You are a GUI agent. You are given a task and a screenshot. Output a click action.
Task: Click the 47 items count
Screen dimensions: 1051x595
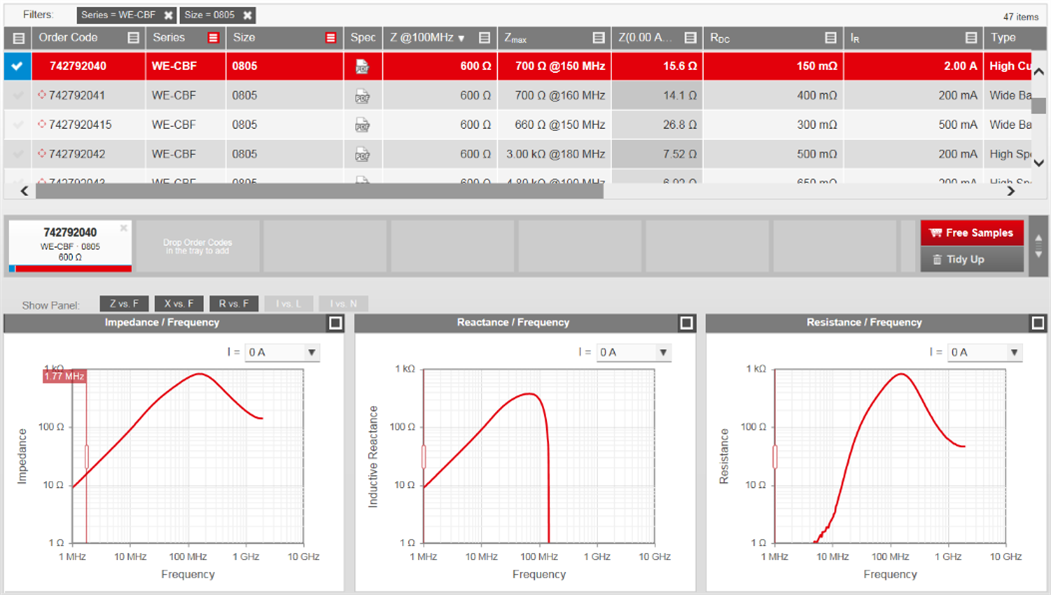pyautogui.click(x=1021, y=17)
